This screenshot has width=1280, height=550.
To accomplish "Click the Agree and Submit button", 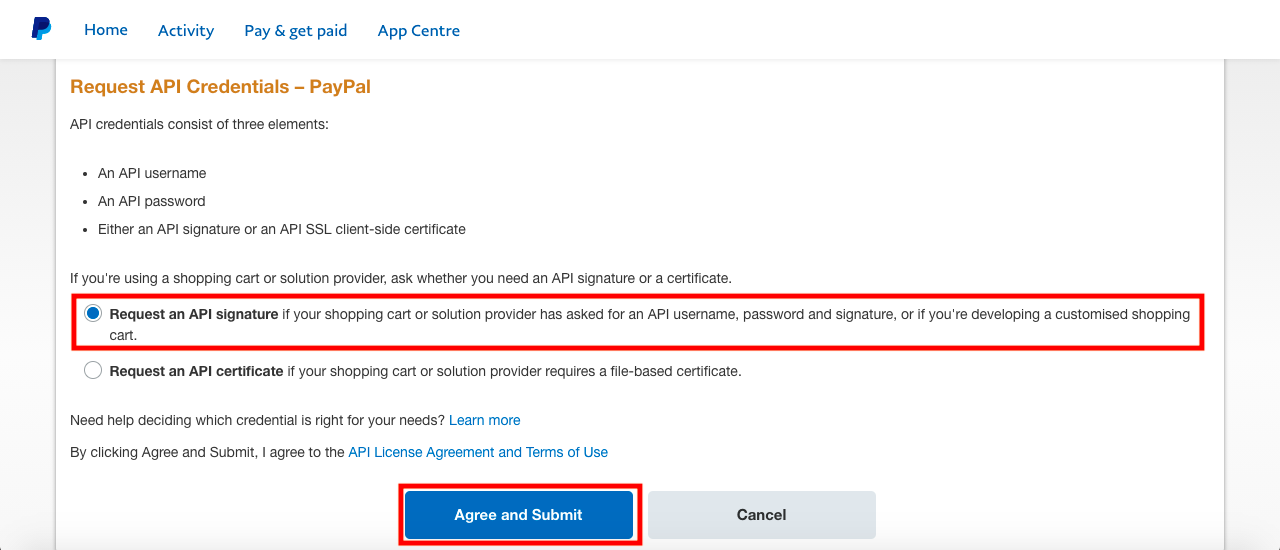I will coord(519,515).
